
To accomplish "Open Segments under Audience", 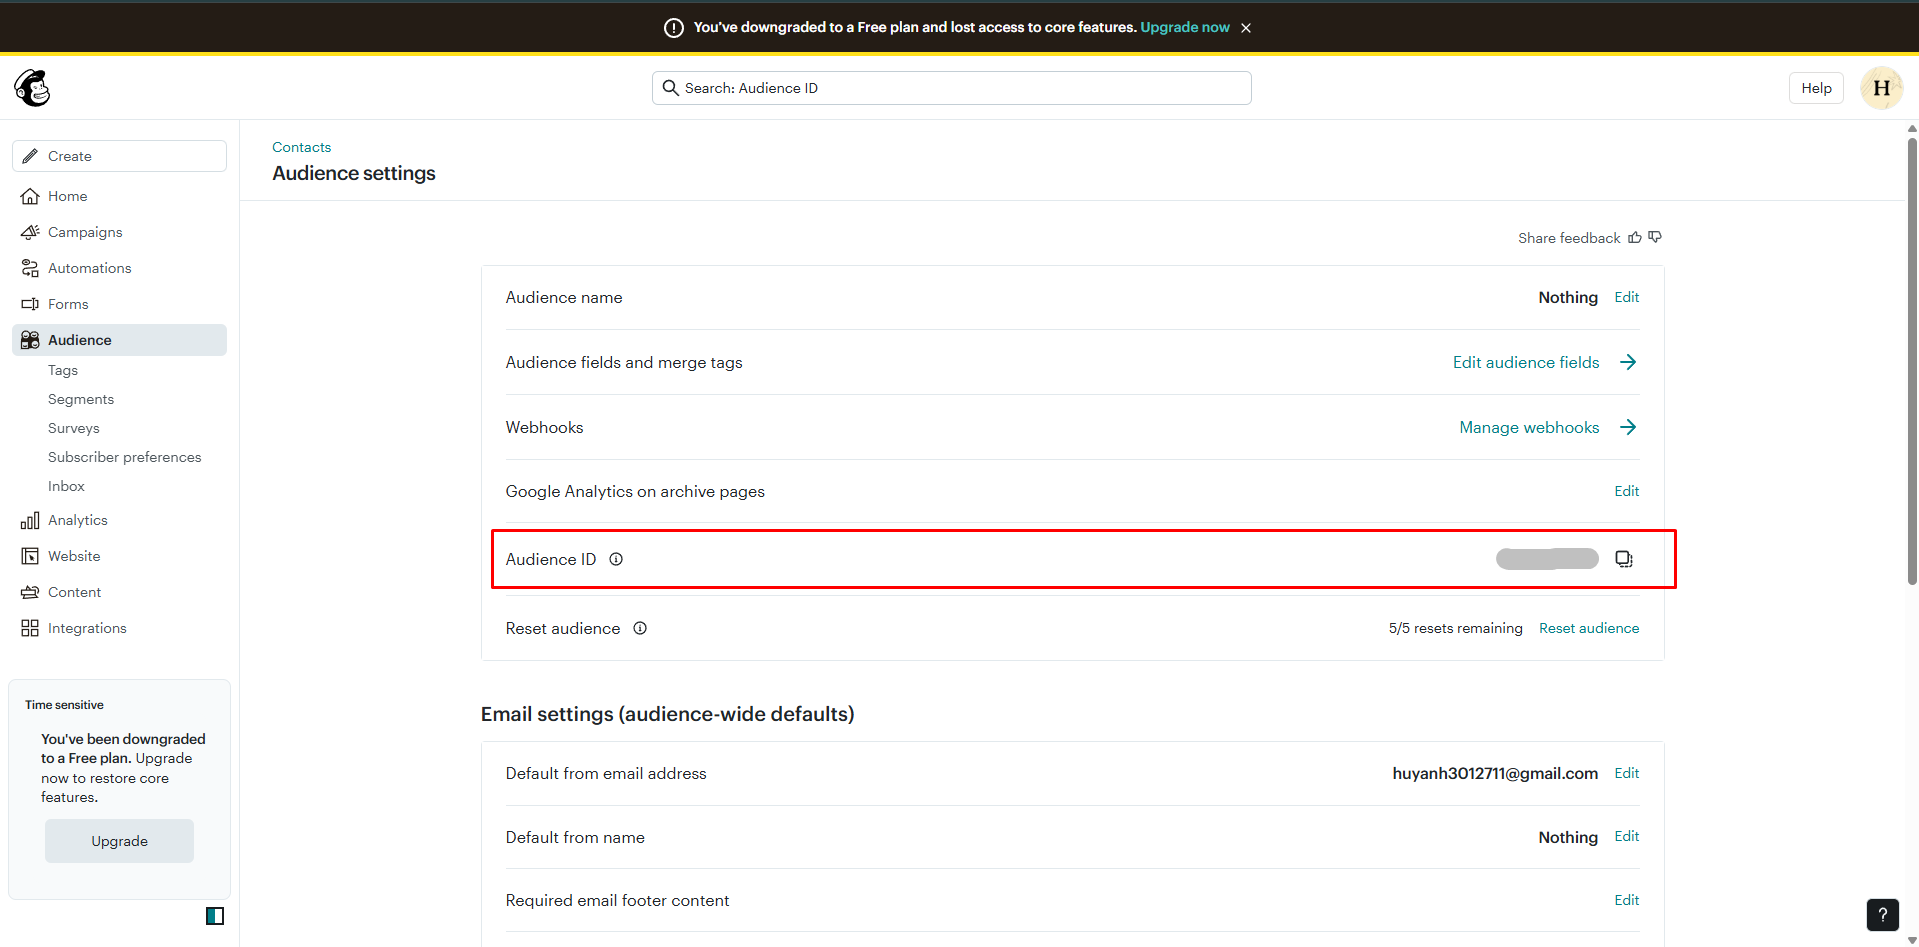I will pyautogui.click(x=81, y=399).
